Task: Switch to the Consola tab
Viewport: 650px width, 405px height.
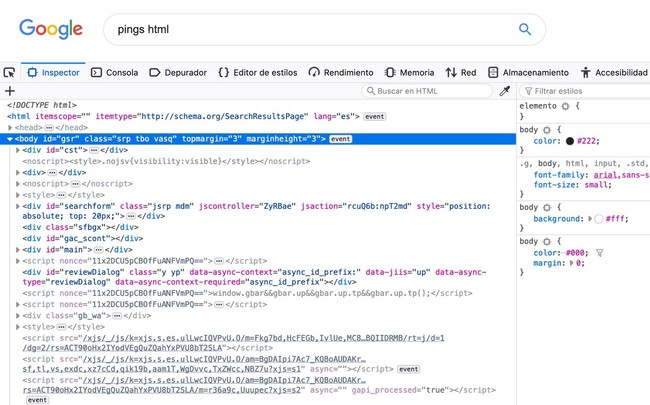Action: [114, 73]
